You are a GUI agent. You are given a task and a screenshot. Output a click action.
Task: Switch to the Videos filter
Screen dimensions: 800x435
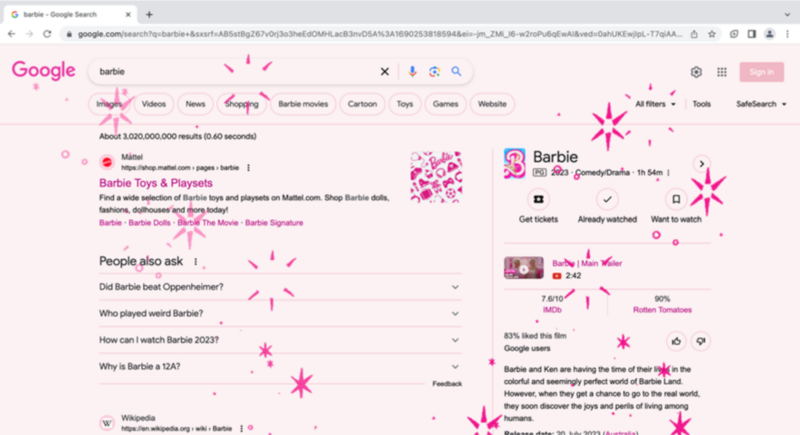click(154, 104)
